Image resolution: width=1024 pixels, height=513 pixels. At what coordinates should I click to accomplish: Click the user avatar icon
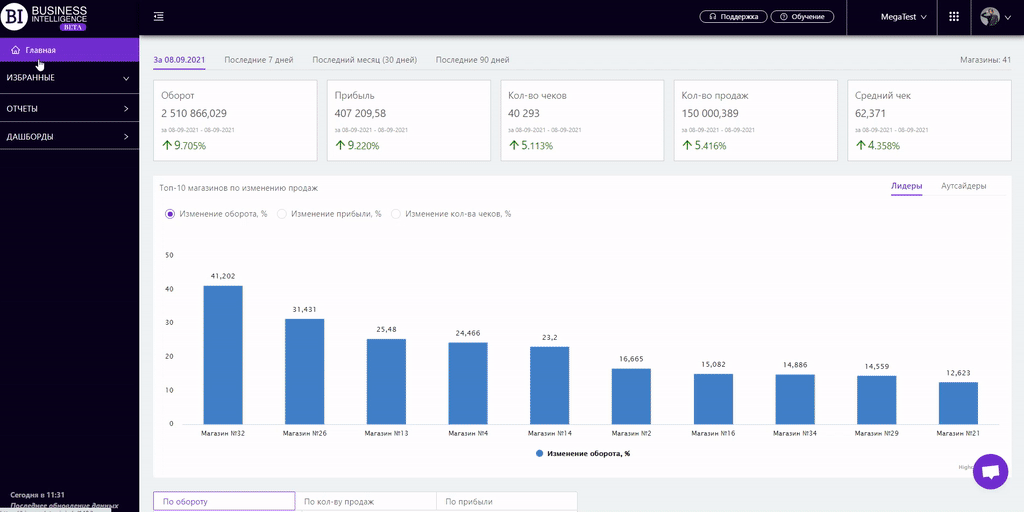990,17
